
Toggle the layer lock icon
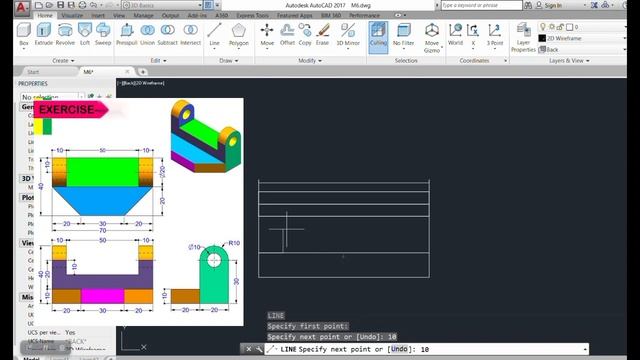pos(560,27)
